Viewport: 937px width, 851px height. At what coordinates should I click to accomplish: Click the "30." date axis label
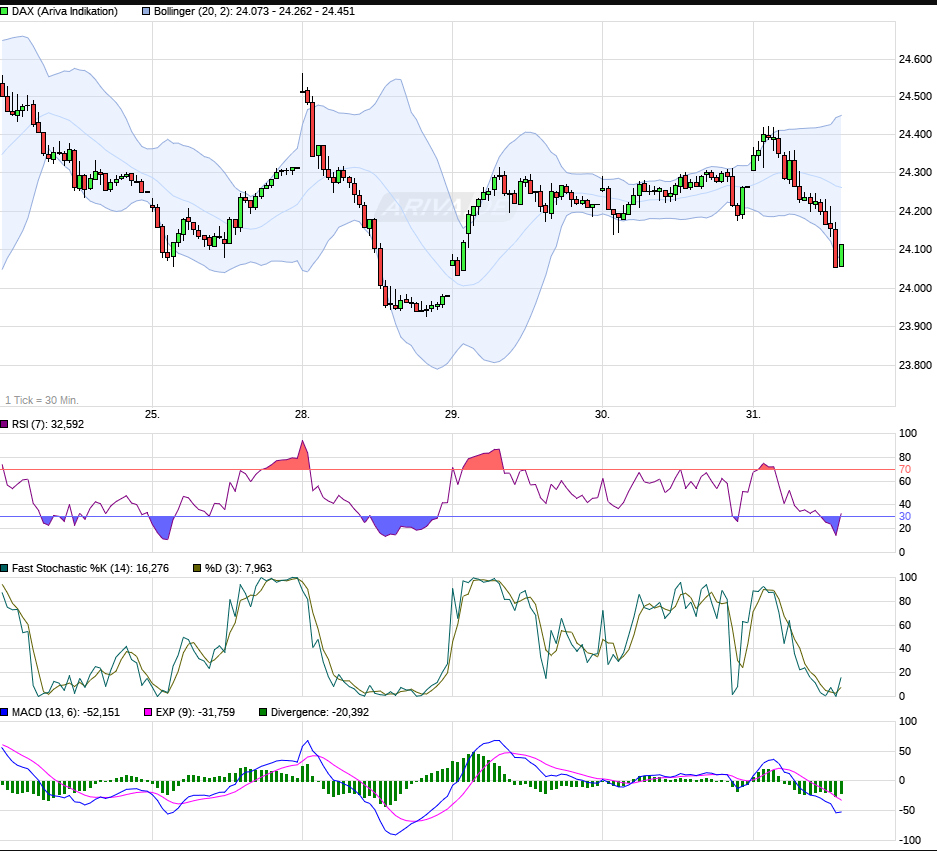[602, 414]
